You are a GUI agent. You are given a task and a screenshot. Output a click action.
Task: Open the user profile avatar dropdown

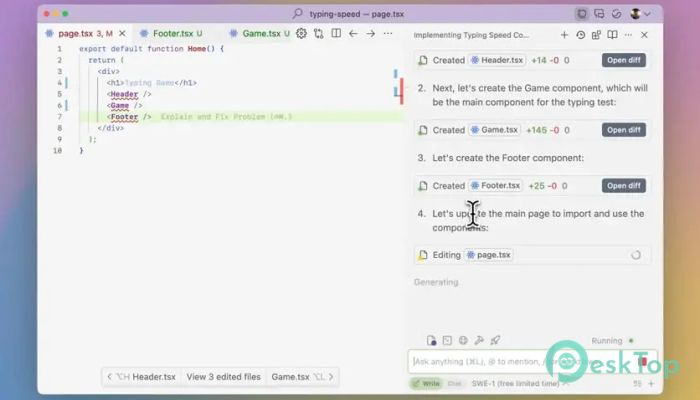(x=640, y=14)
